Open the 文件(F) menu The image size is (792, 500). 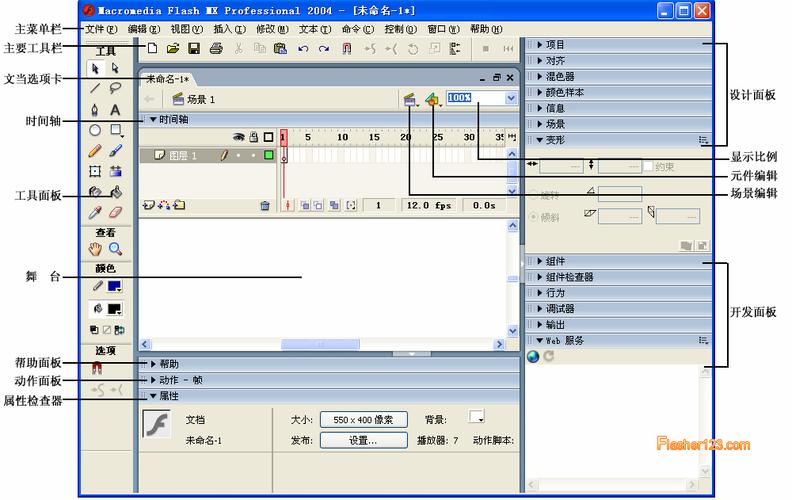[x=101, y=29]
